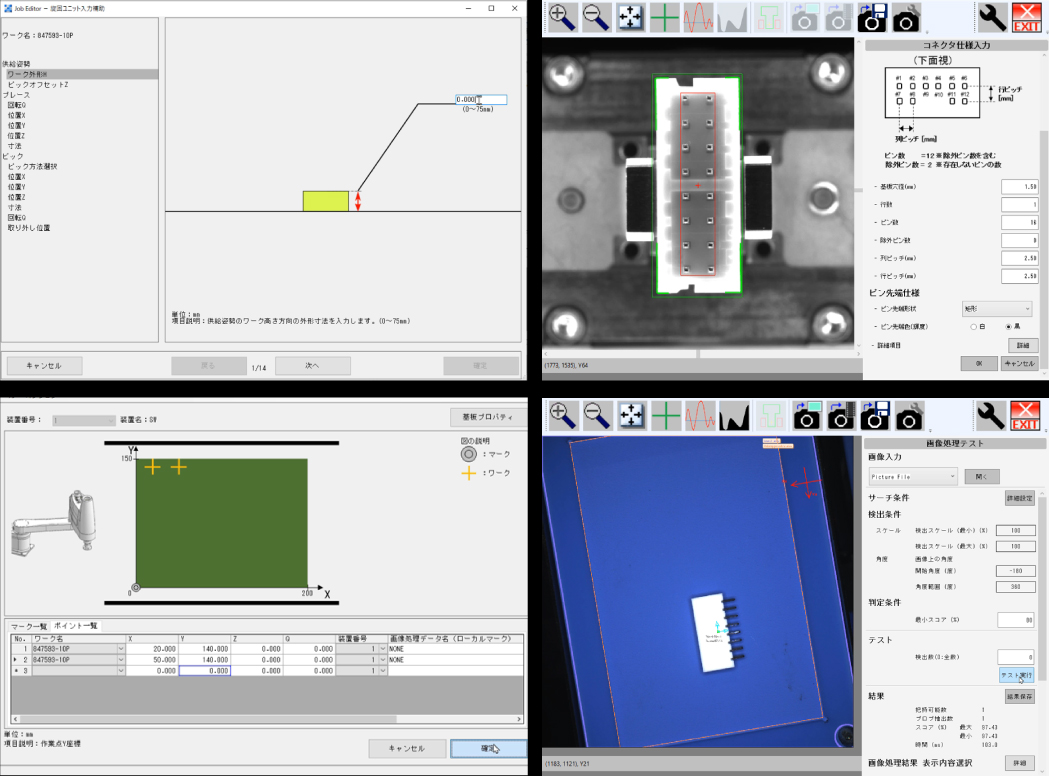Open black histogram icon in image test toolbar
The width and height of the screenshot is (1049, 776).
click(734, 416)
